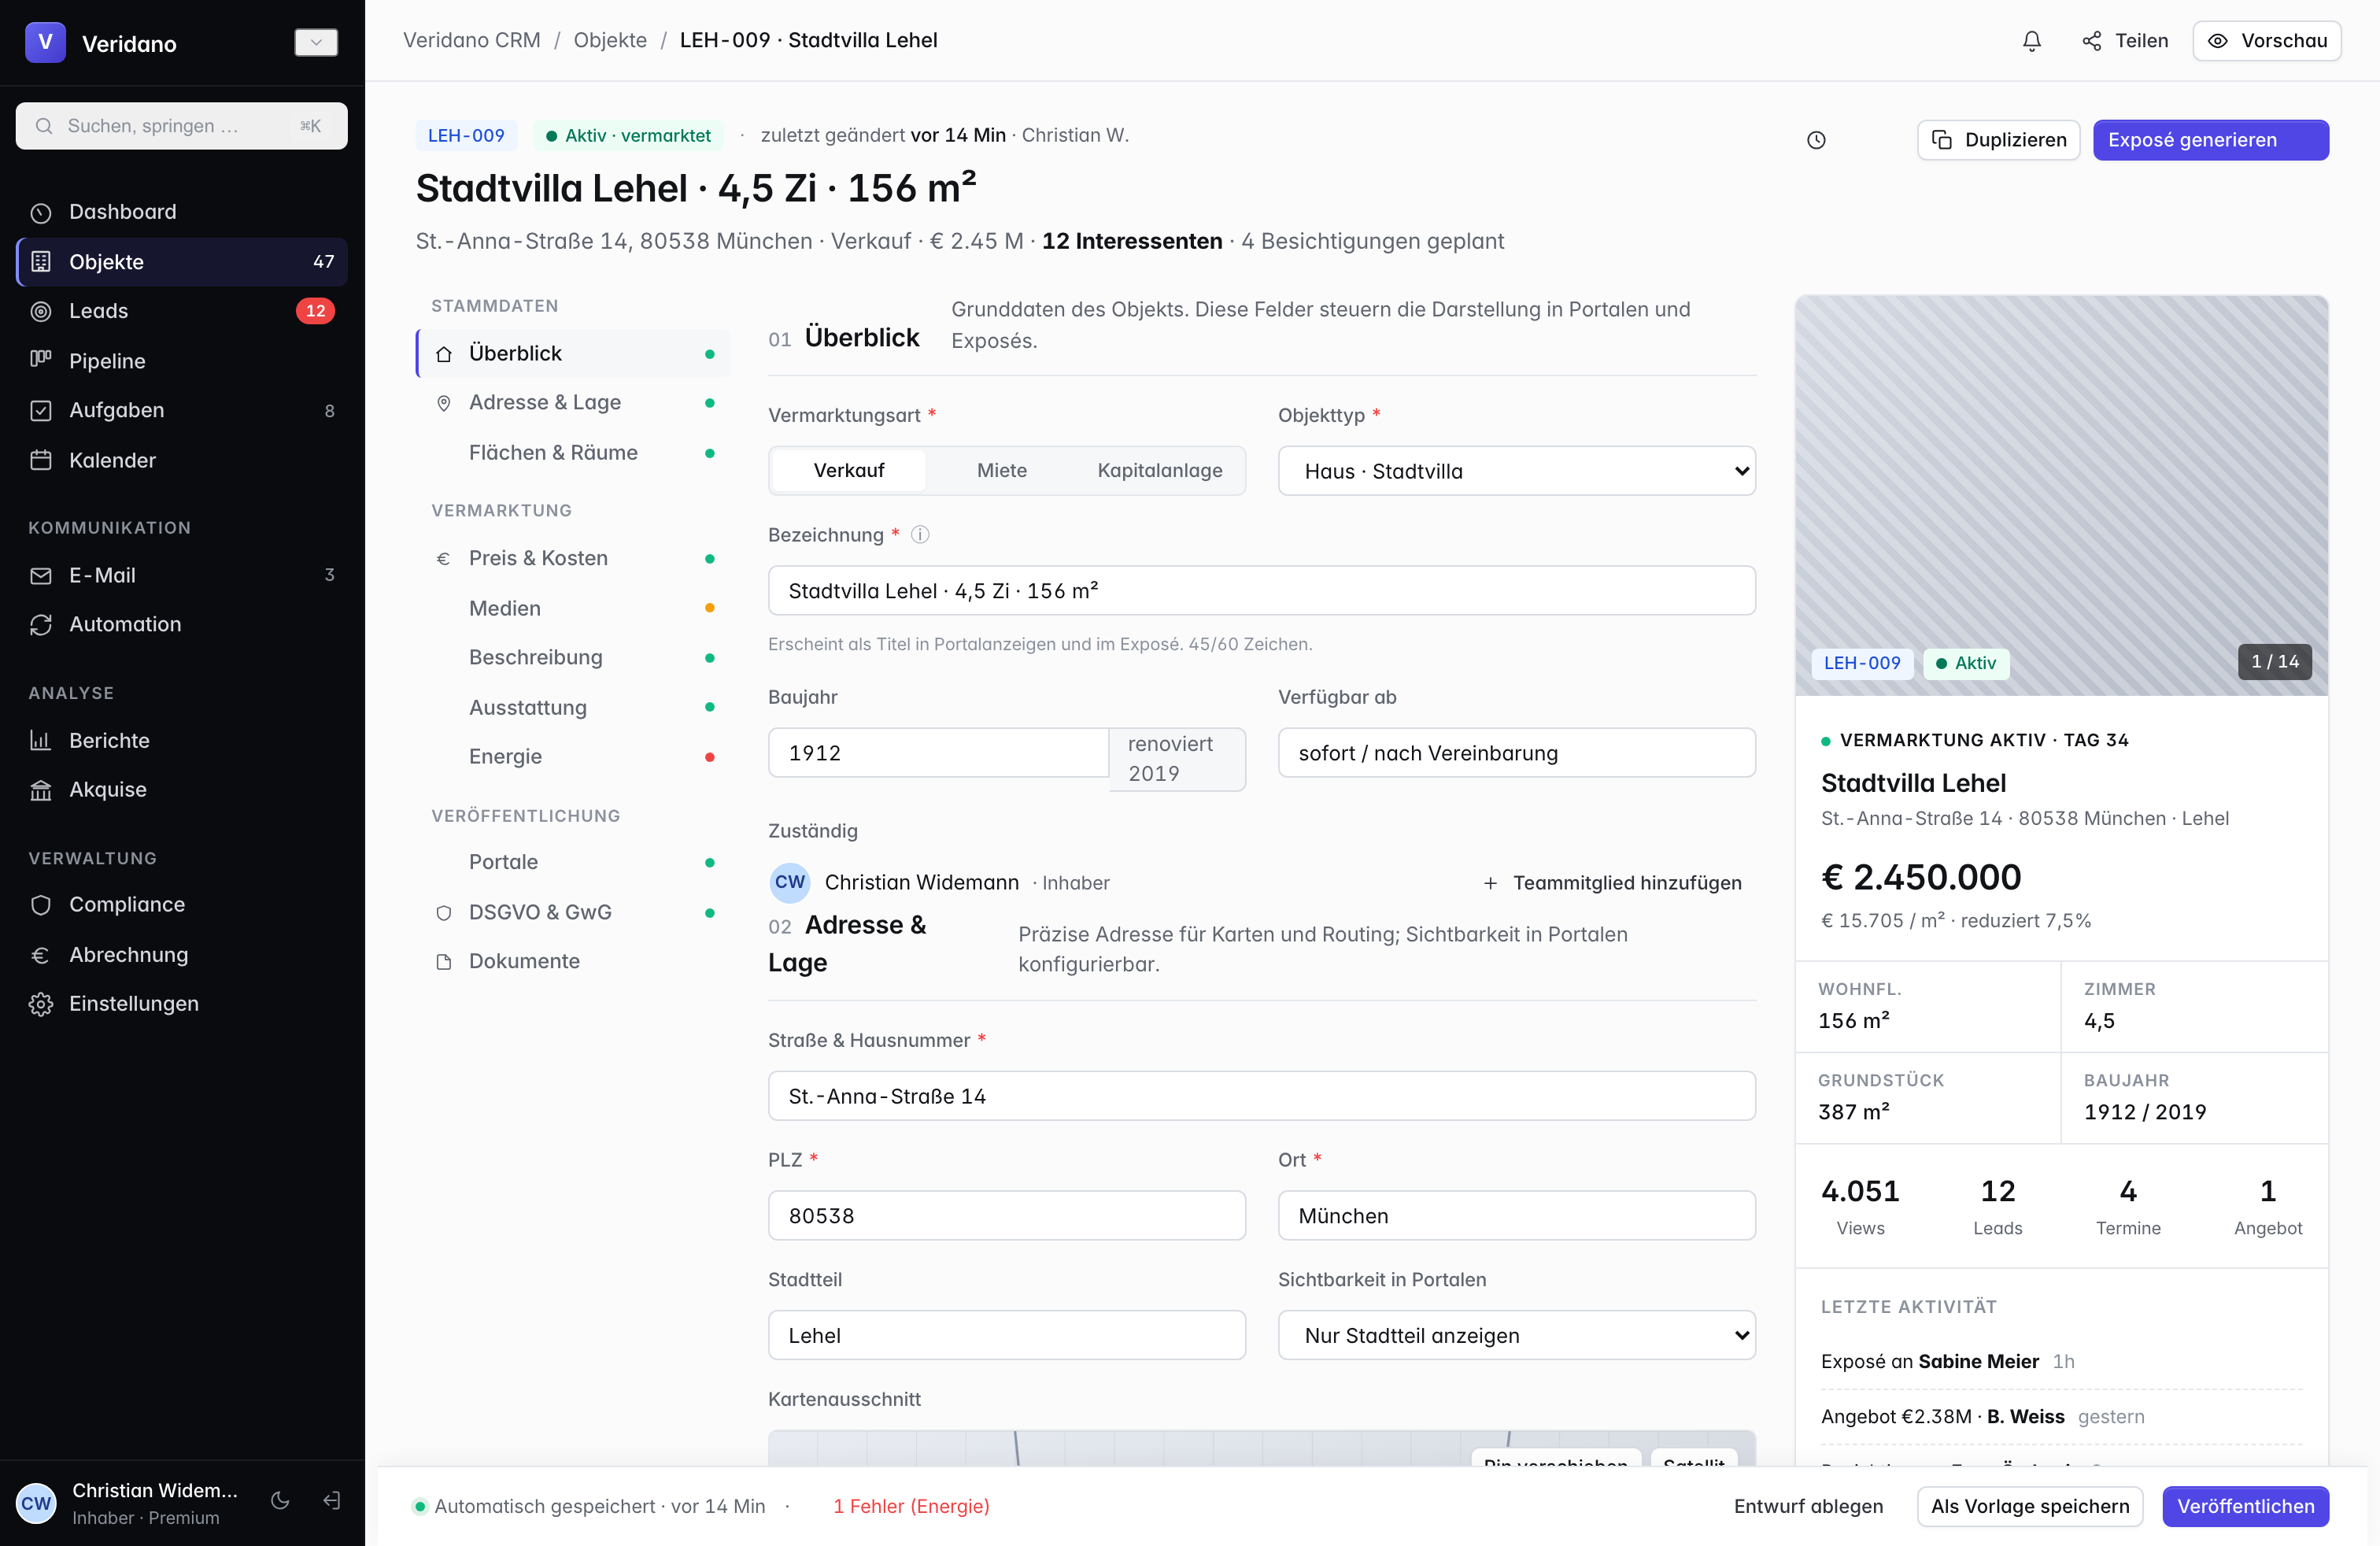
Task: Click the 1 Fehler (Energie) link
Action: coord(911,1506)
